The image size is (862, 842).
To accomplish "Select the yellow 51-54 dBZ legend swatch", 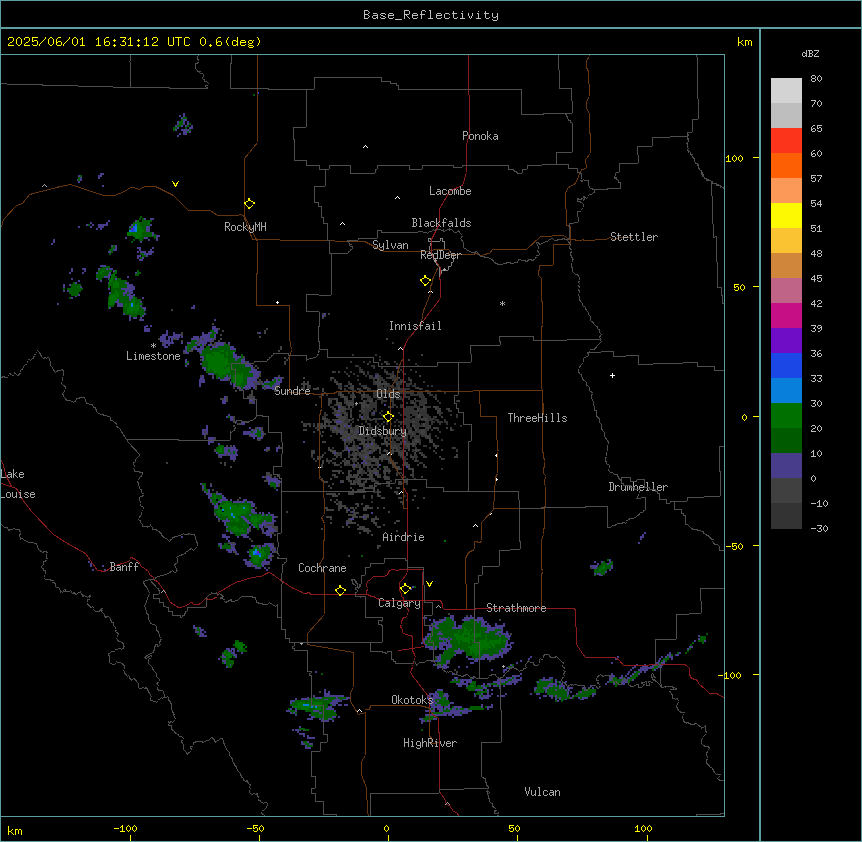I will [x=786, y=215].
